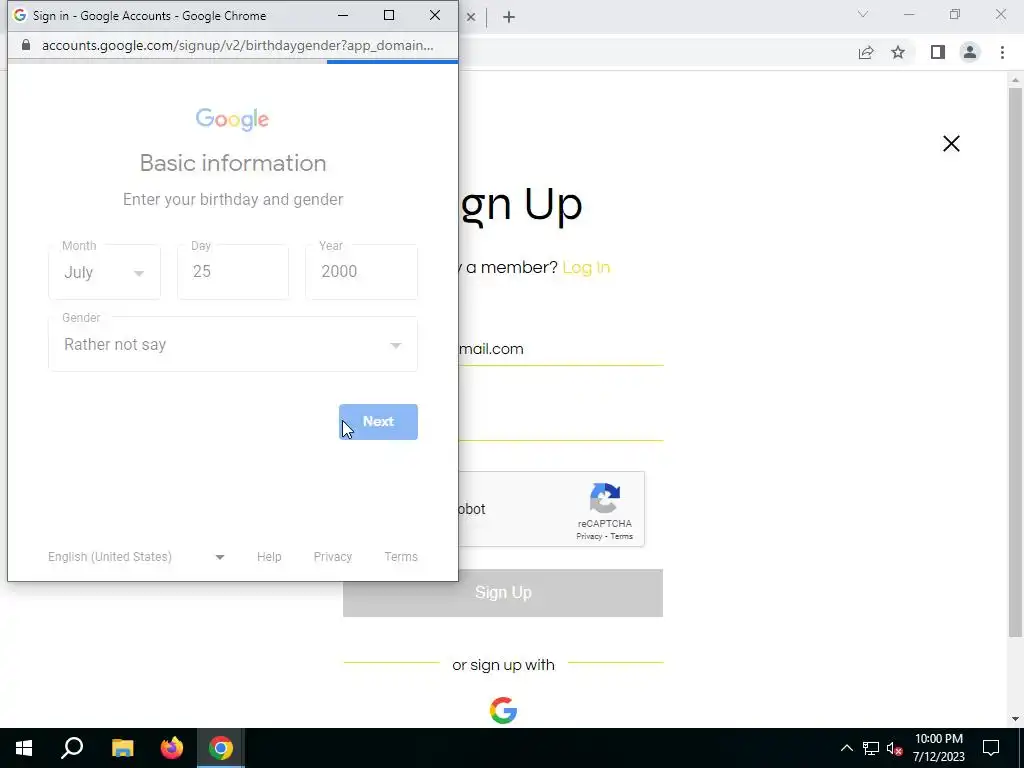The image size is (1024, 768).
Task: Close the Google sign-in popup window
Action: click(x=435, y=15)
